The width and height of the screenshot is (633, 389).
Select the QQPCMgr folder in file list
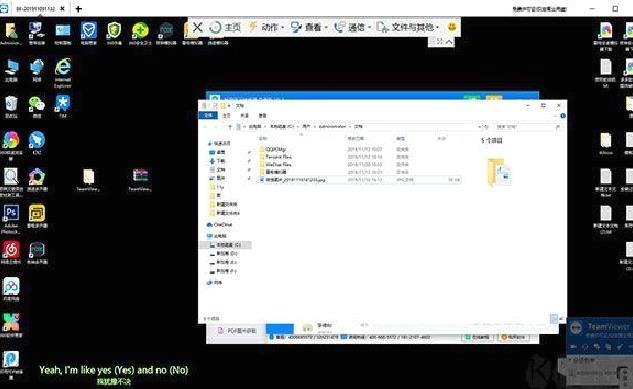pyautogui.click(x=275, y=149)
